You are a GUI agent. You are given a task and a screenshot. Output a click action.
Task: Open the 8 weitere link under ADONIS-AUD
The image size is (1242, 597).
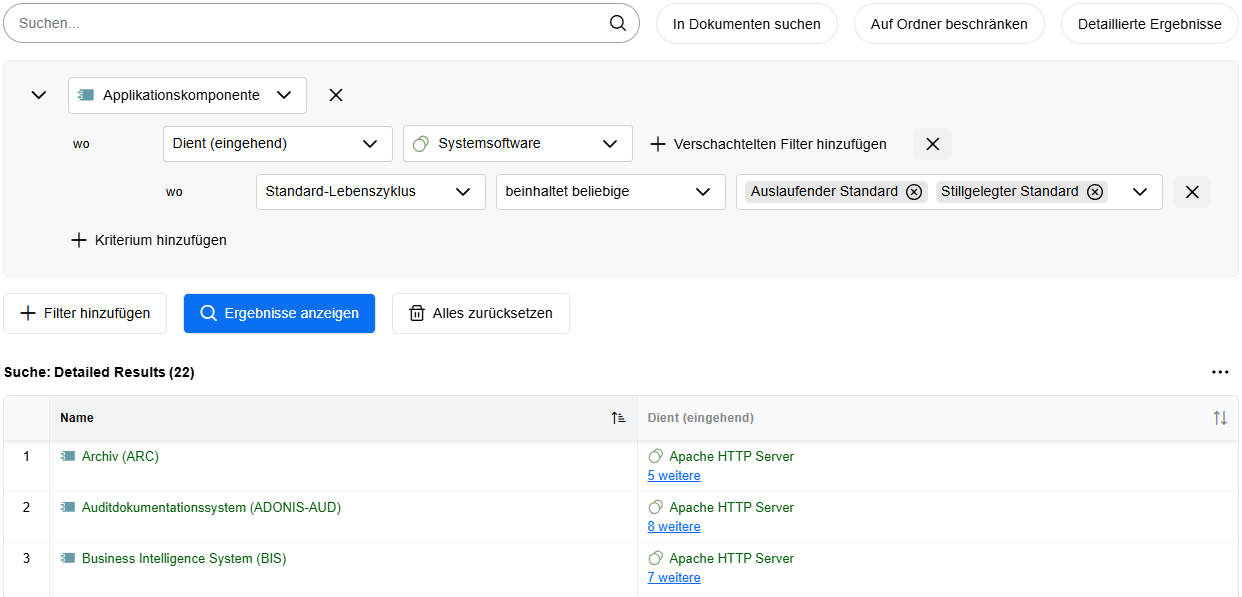(x=673, y=526)
